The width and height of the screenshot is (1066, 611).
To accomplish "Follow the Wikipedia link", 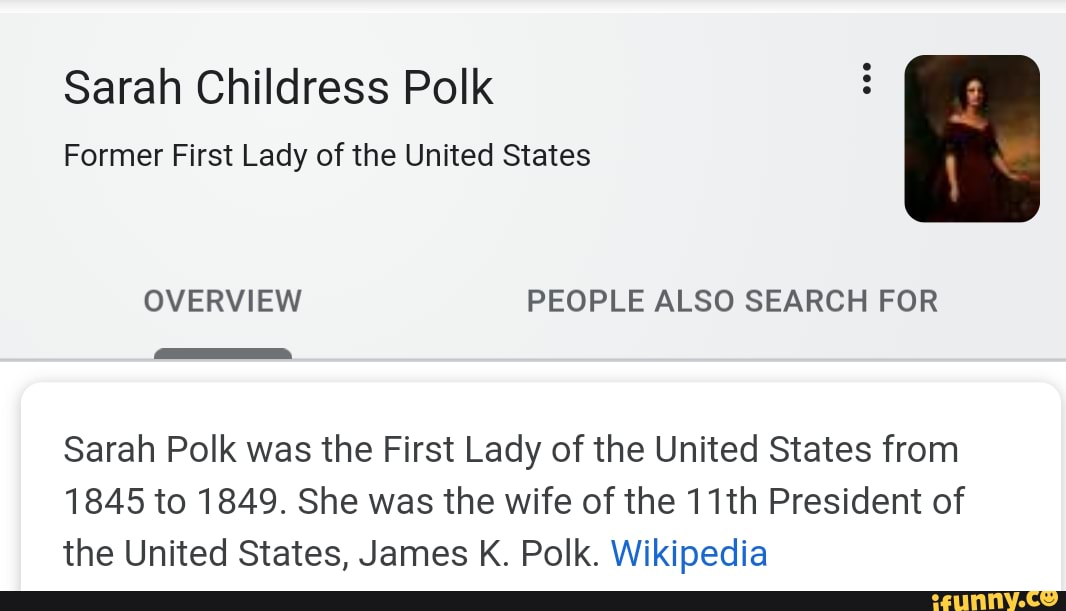I will point(688,553).
